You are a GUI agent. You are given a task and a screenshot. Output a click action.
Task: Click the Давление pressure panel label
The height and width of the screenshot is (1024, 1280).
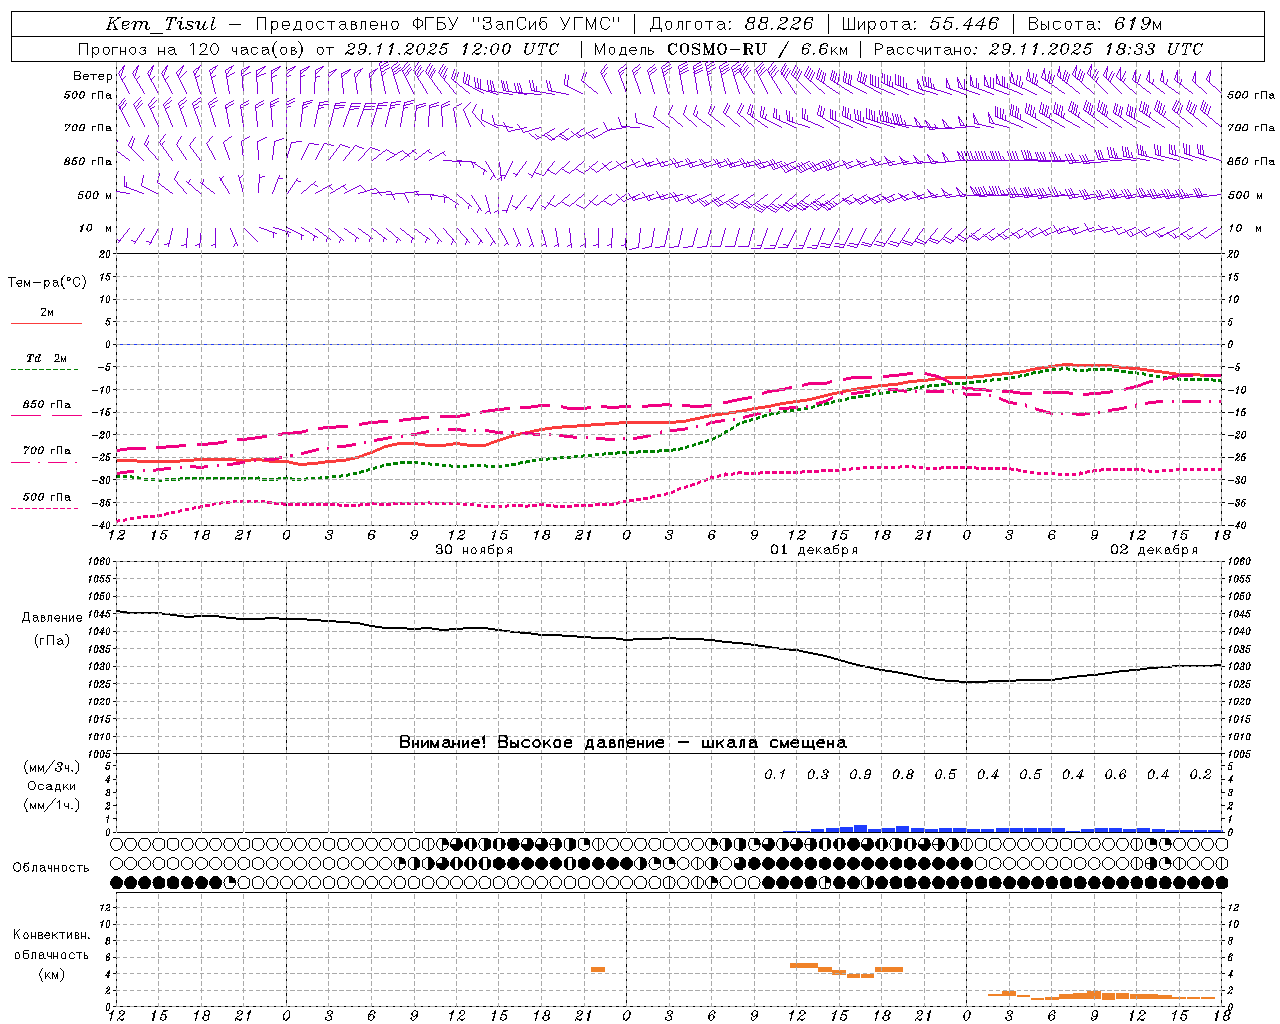tap(52, 618)
